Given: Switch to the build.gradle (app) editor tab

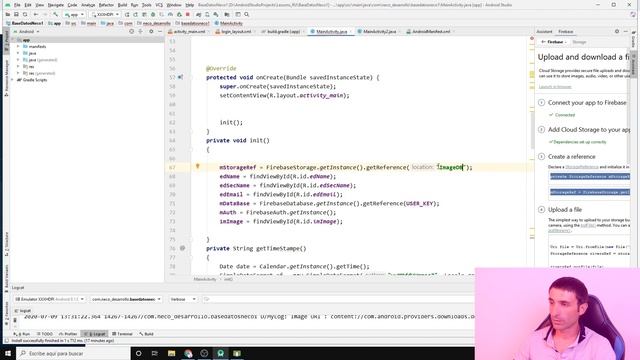Looking at the screenshot, I should pos(283,31).
